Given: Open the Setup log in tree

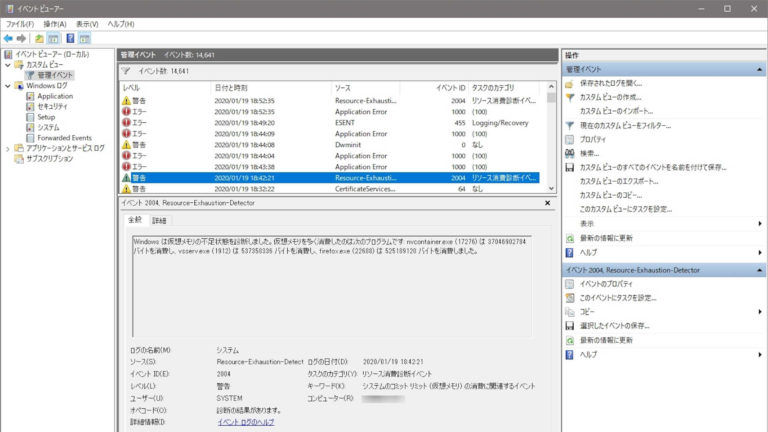Looking at the screenshot, I should [x=46, y=117].
